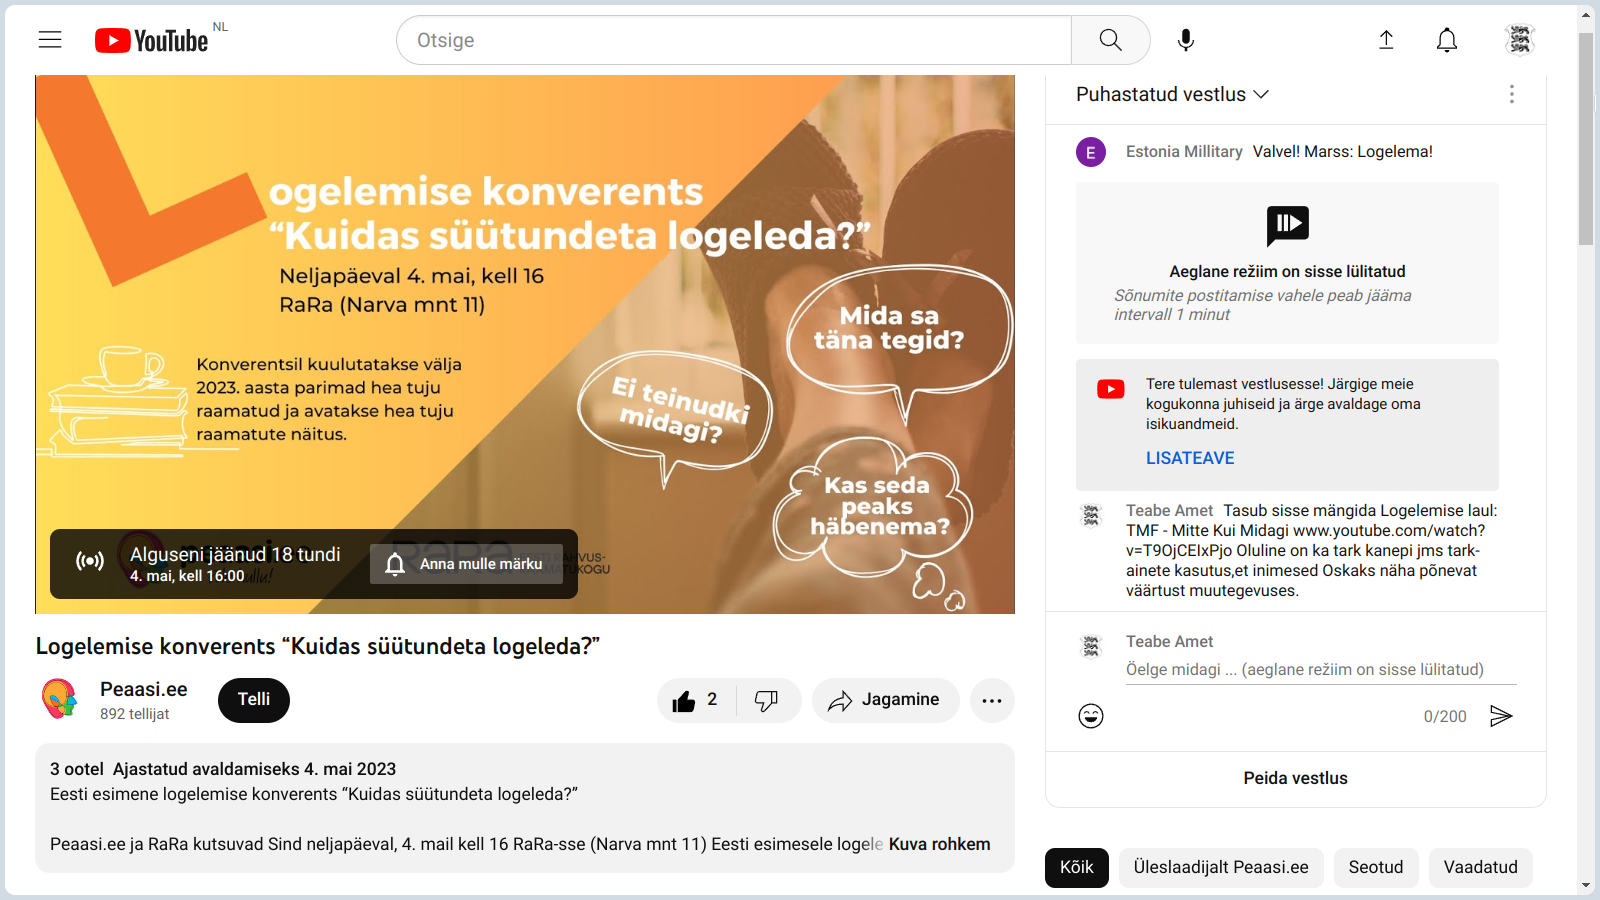Open the hamburger guide menu
1600x900 pixels.
[x=50, y=40]
